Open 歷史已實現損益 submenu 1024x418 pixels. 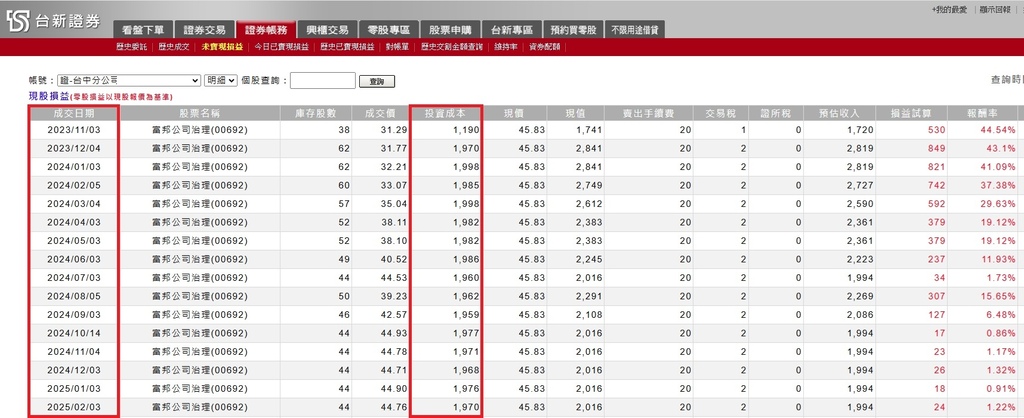[x=347, y=47]
